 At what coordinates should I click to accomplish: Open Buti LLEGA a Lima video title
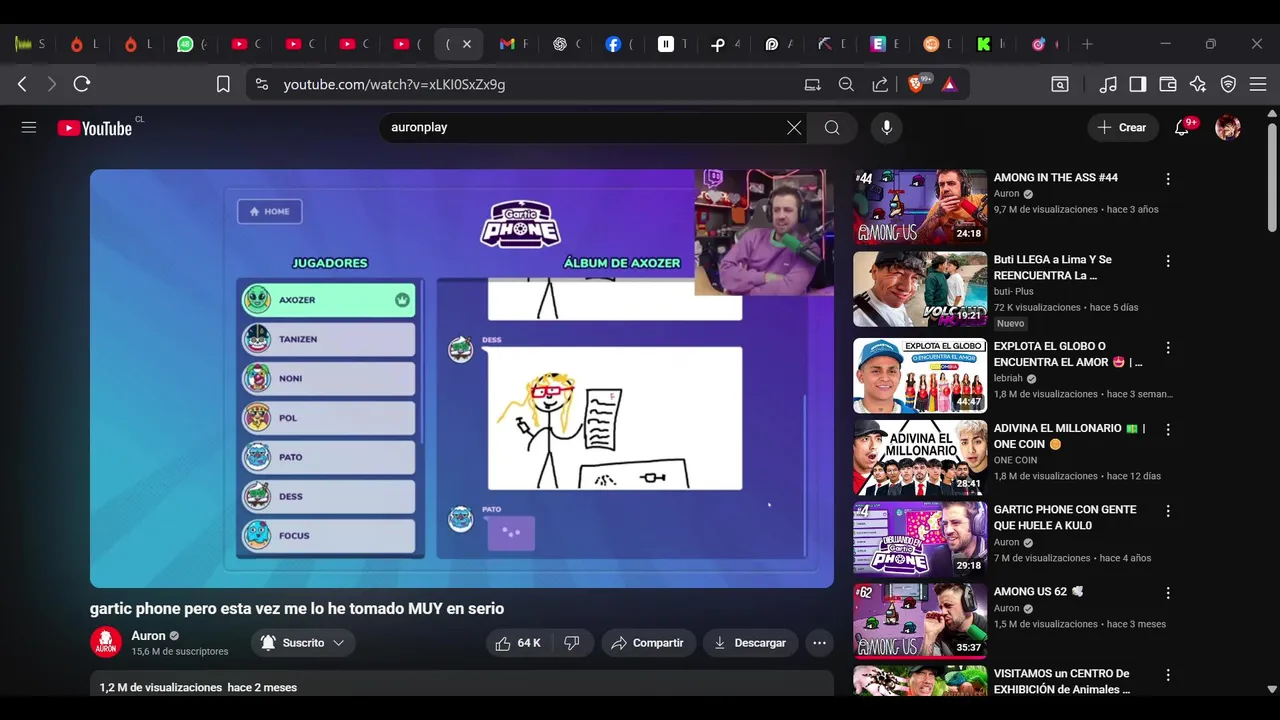(x=1053, y=267)
